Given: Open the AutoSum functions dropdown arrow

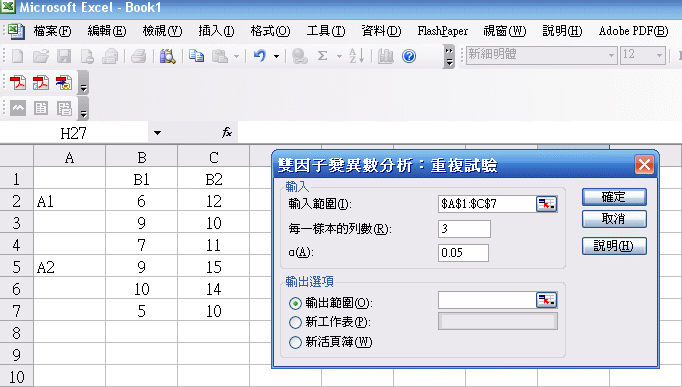Looking at the screenshot, I should click(x=339, y=56).
